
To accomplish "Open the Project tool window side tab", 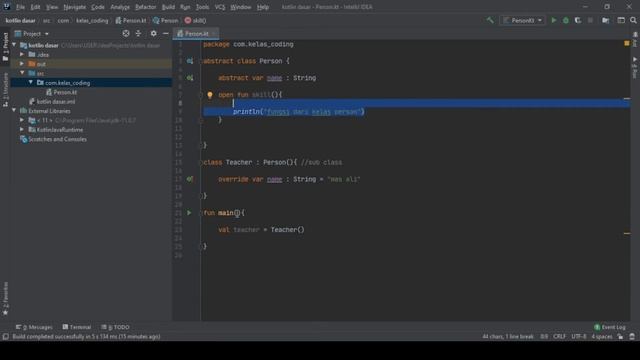I will coord(5,47).
